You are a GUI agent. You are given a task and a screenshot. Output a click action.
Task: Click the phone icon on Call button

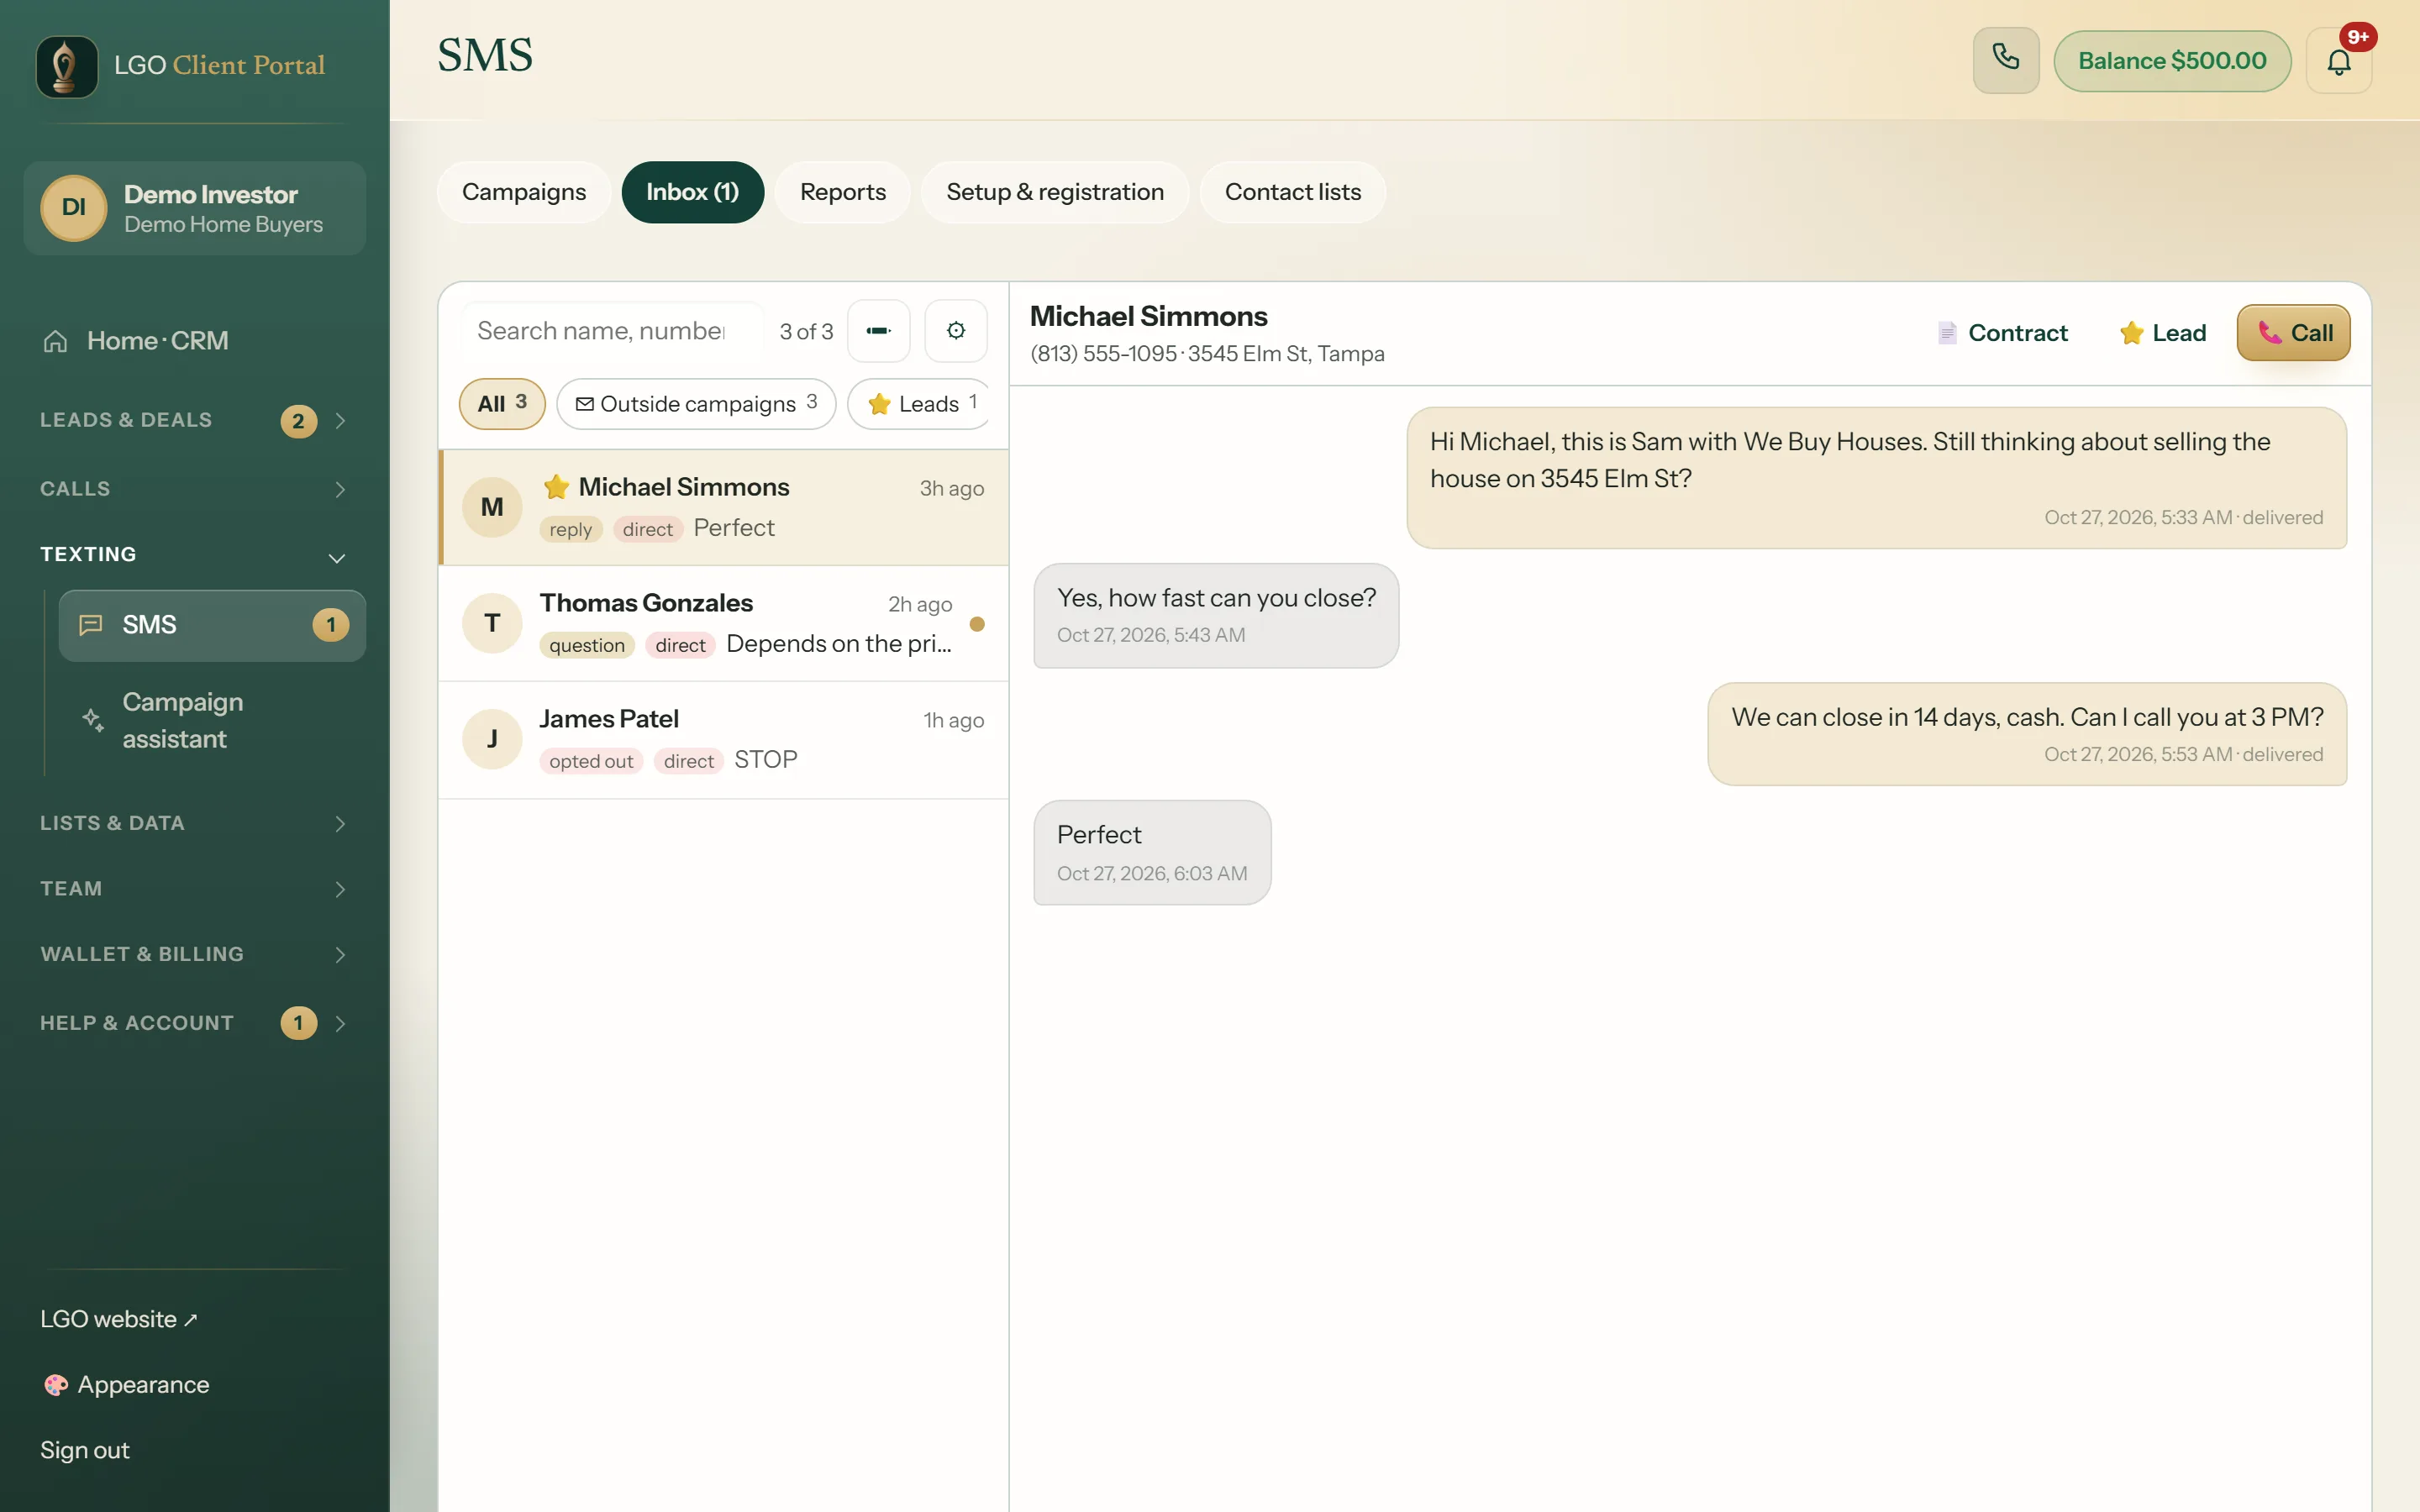coord(2269,333)
